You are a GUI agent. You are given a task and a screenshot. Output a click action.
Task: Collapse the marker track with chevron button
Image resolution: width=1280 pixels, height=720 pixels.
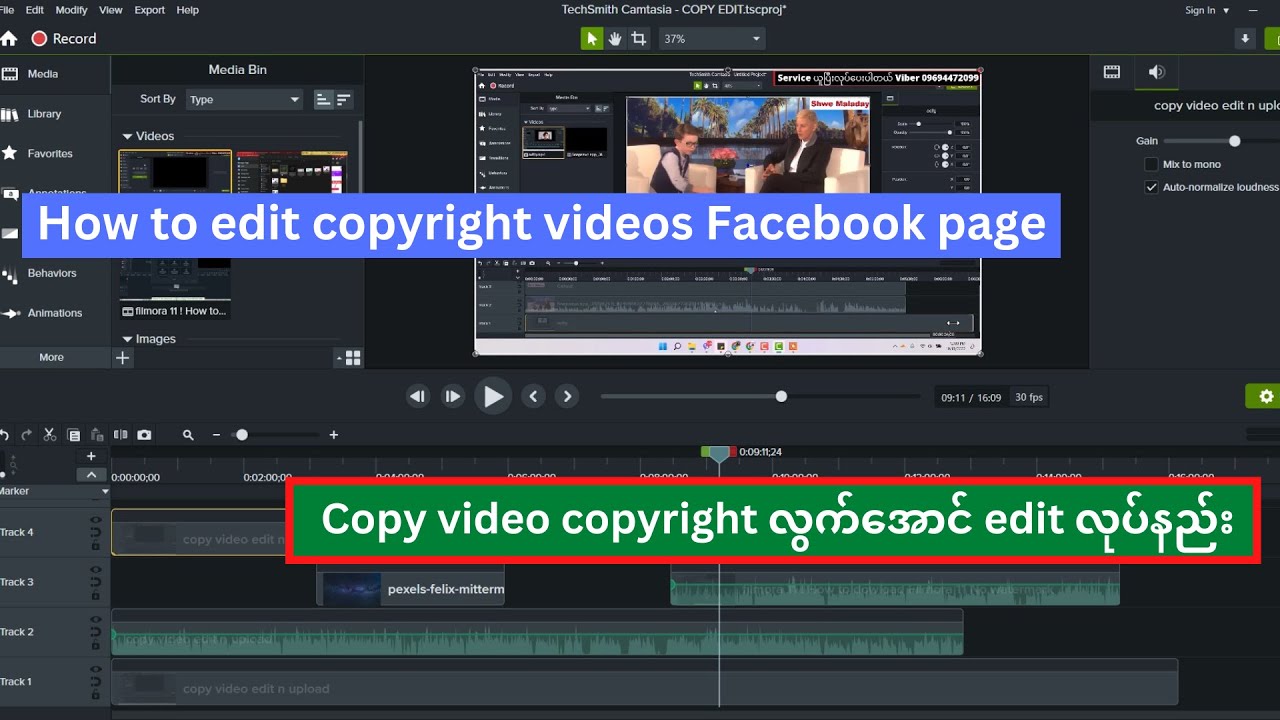click(x=91, y=475)
